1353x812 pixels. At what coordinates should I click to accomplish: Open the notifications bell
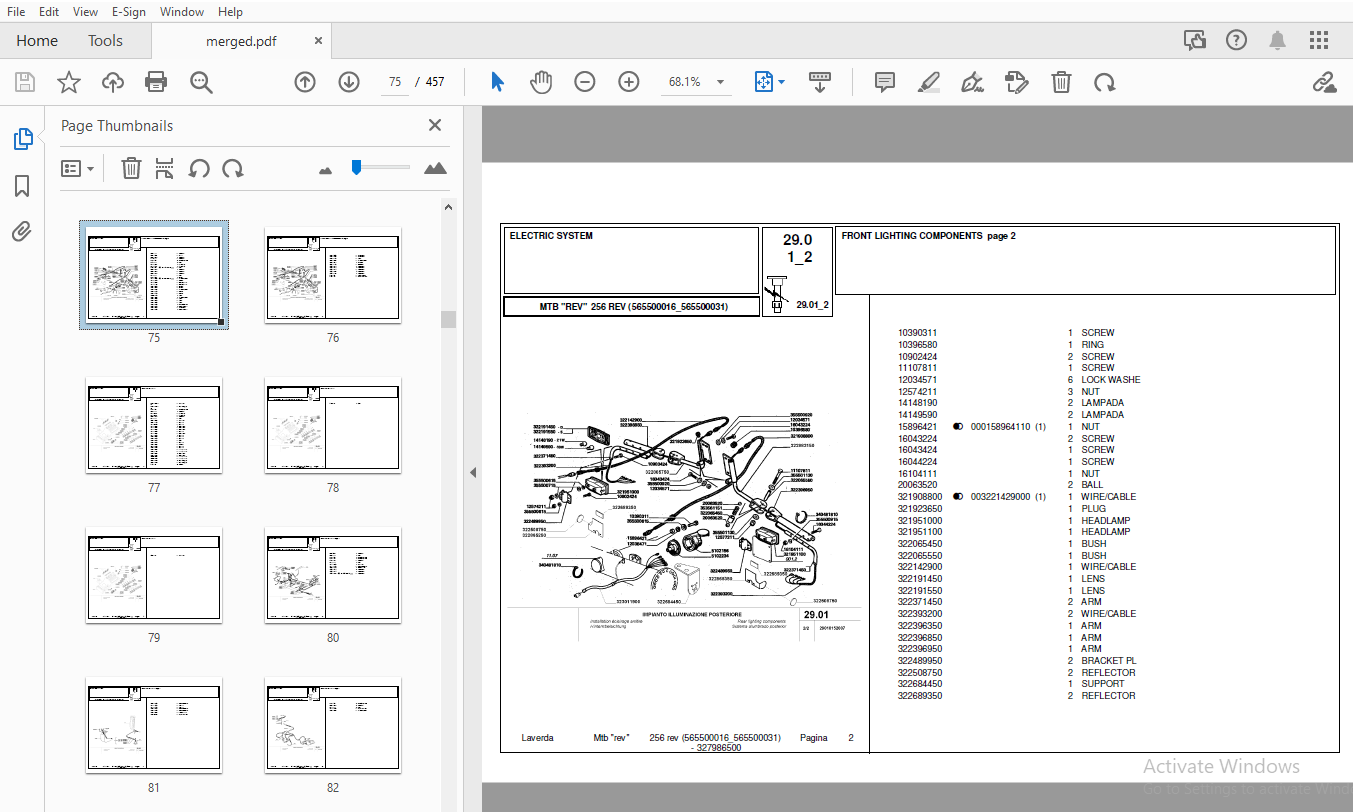point(1278,40)
